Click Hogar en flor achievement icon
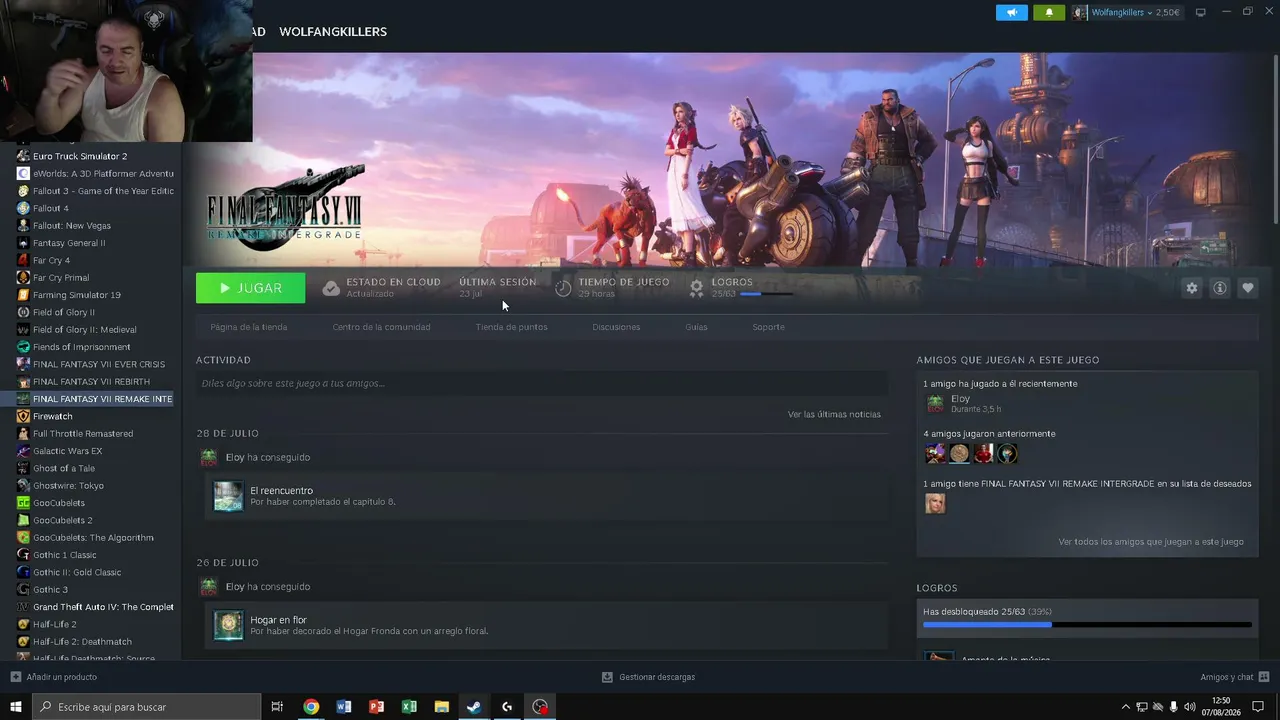The width and height of the screenshot is (1280, 720). [228, 625]
